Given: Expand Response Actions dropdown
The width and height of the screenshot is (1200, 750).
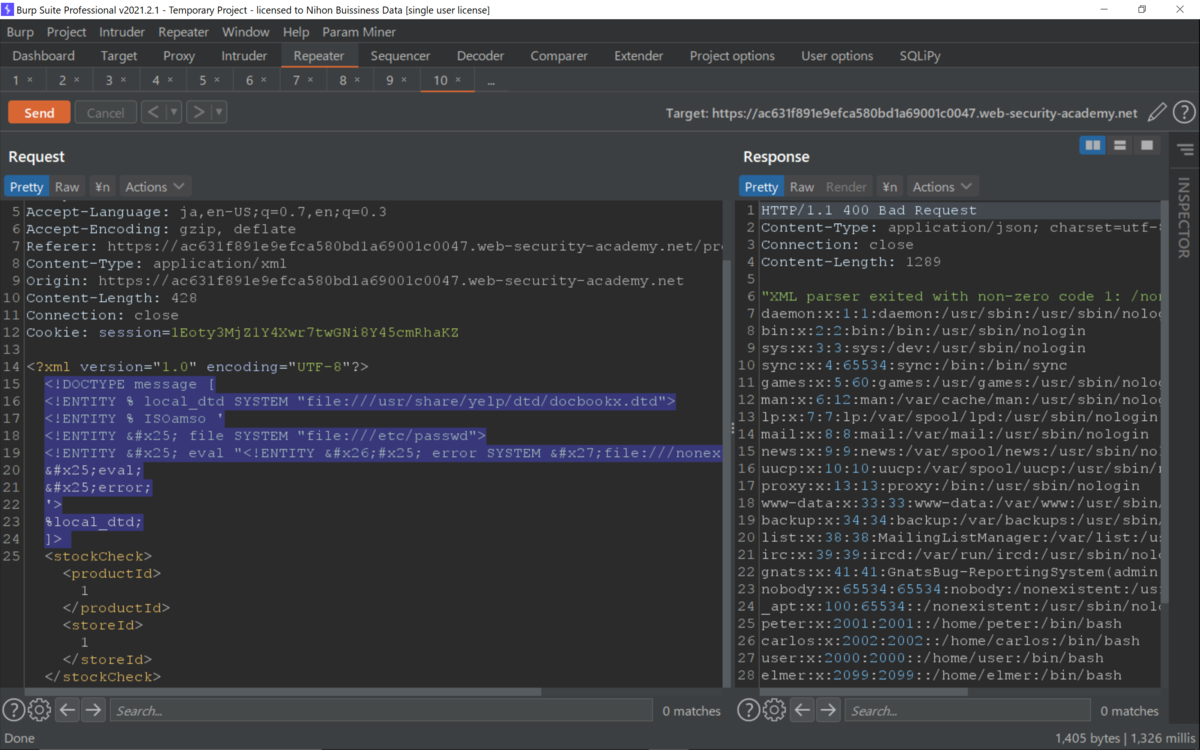Looking at the screenshot, I should 942,187.
